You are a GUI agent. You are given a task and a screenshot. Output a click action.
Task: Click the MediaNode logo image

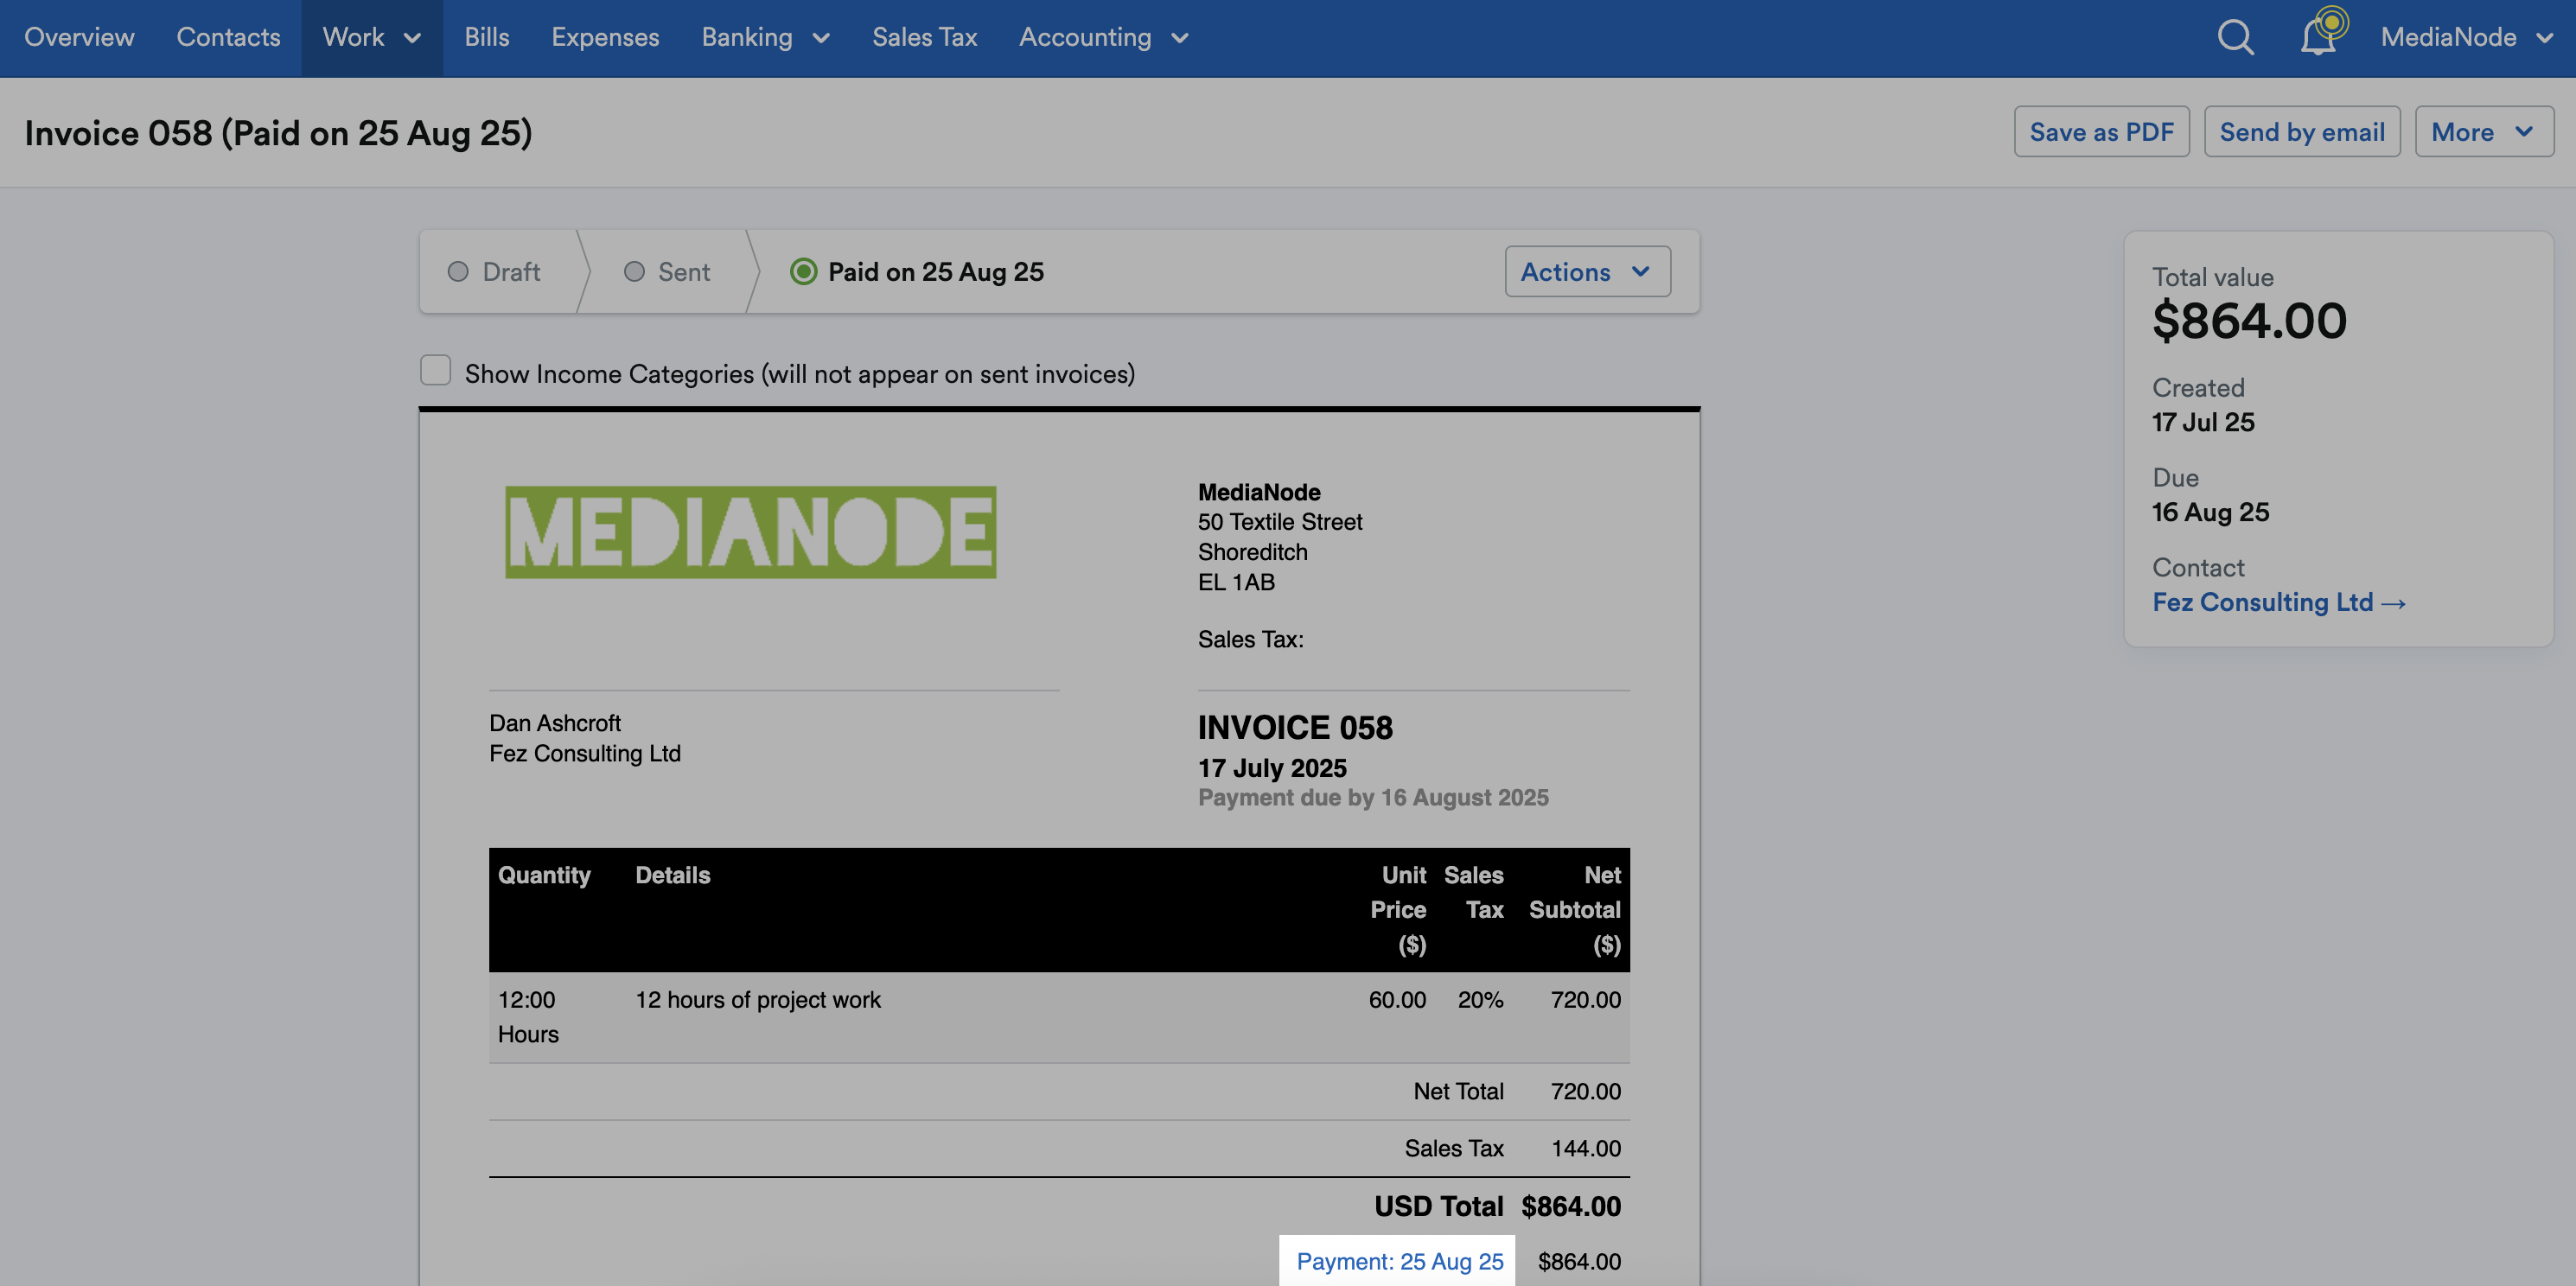coord(750,532)
